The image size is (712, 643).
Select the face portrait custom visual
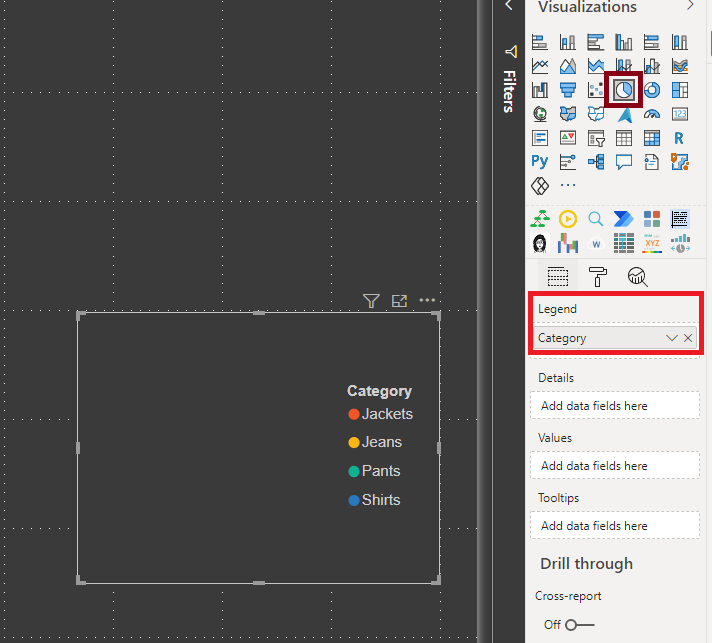click(539, 243)
